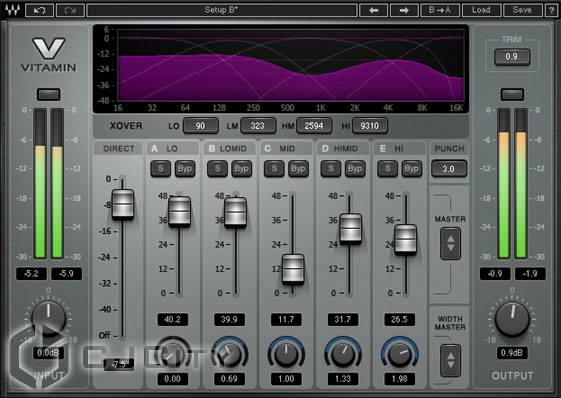Copy setup B to A

(x=440, y=10)
